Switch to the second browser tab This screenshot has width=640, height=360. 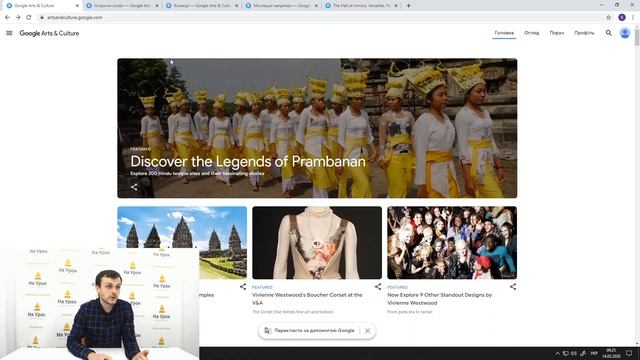pos(122,6)
